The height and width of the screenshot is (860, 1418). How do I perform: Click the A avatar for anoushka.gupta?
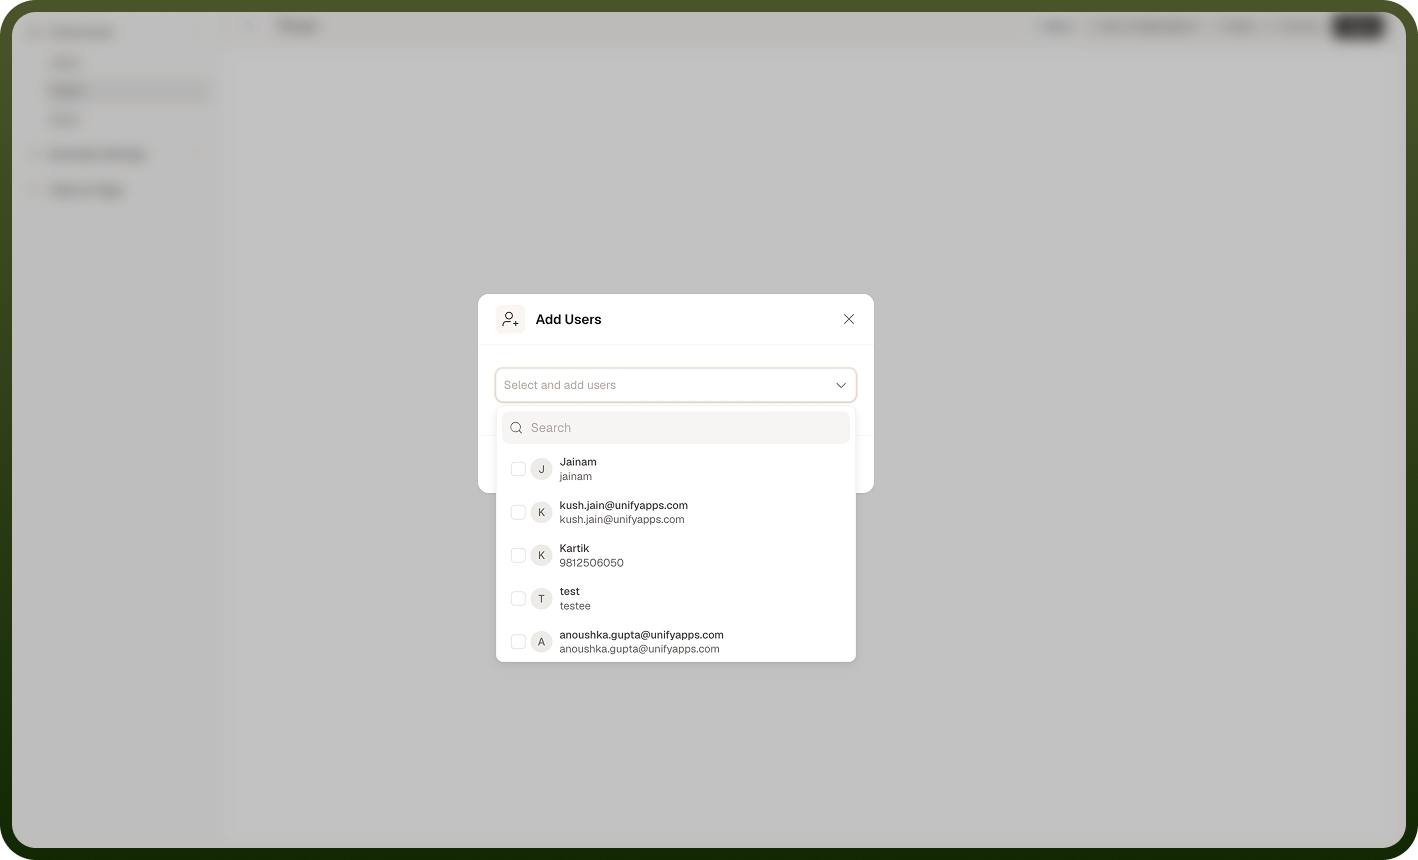tap(542, 641)
